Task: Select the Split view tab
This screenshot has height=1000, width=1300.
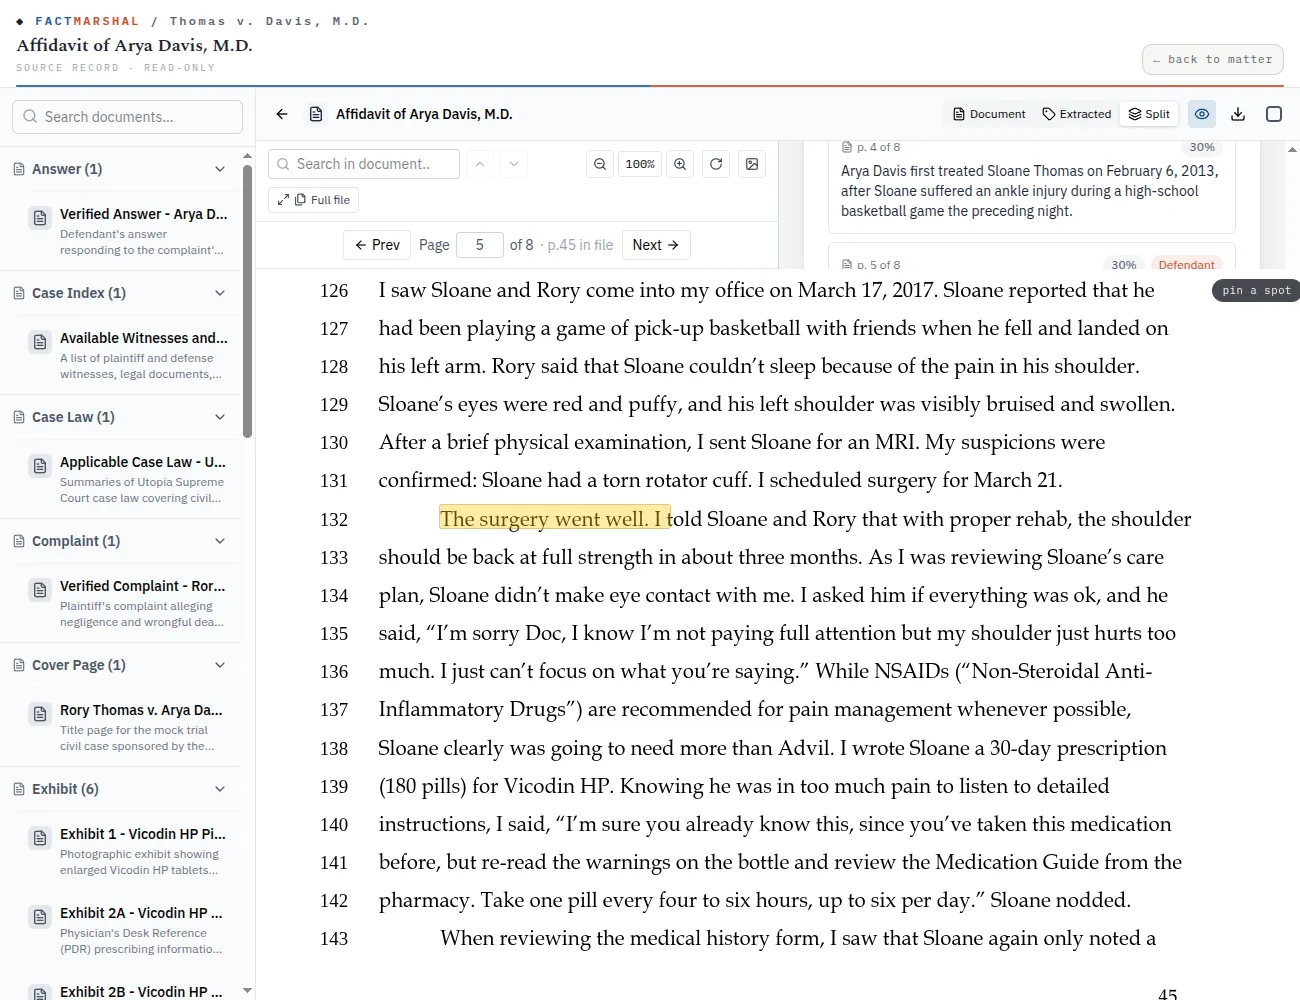Action: pyautogui.click(x=1149, y=114)
